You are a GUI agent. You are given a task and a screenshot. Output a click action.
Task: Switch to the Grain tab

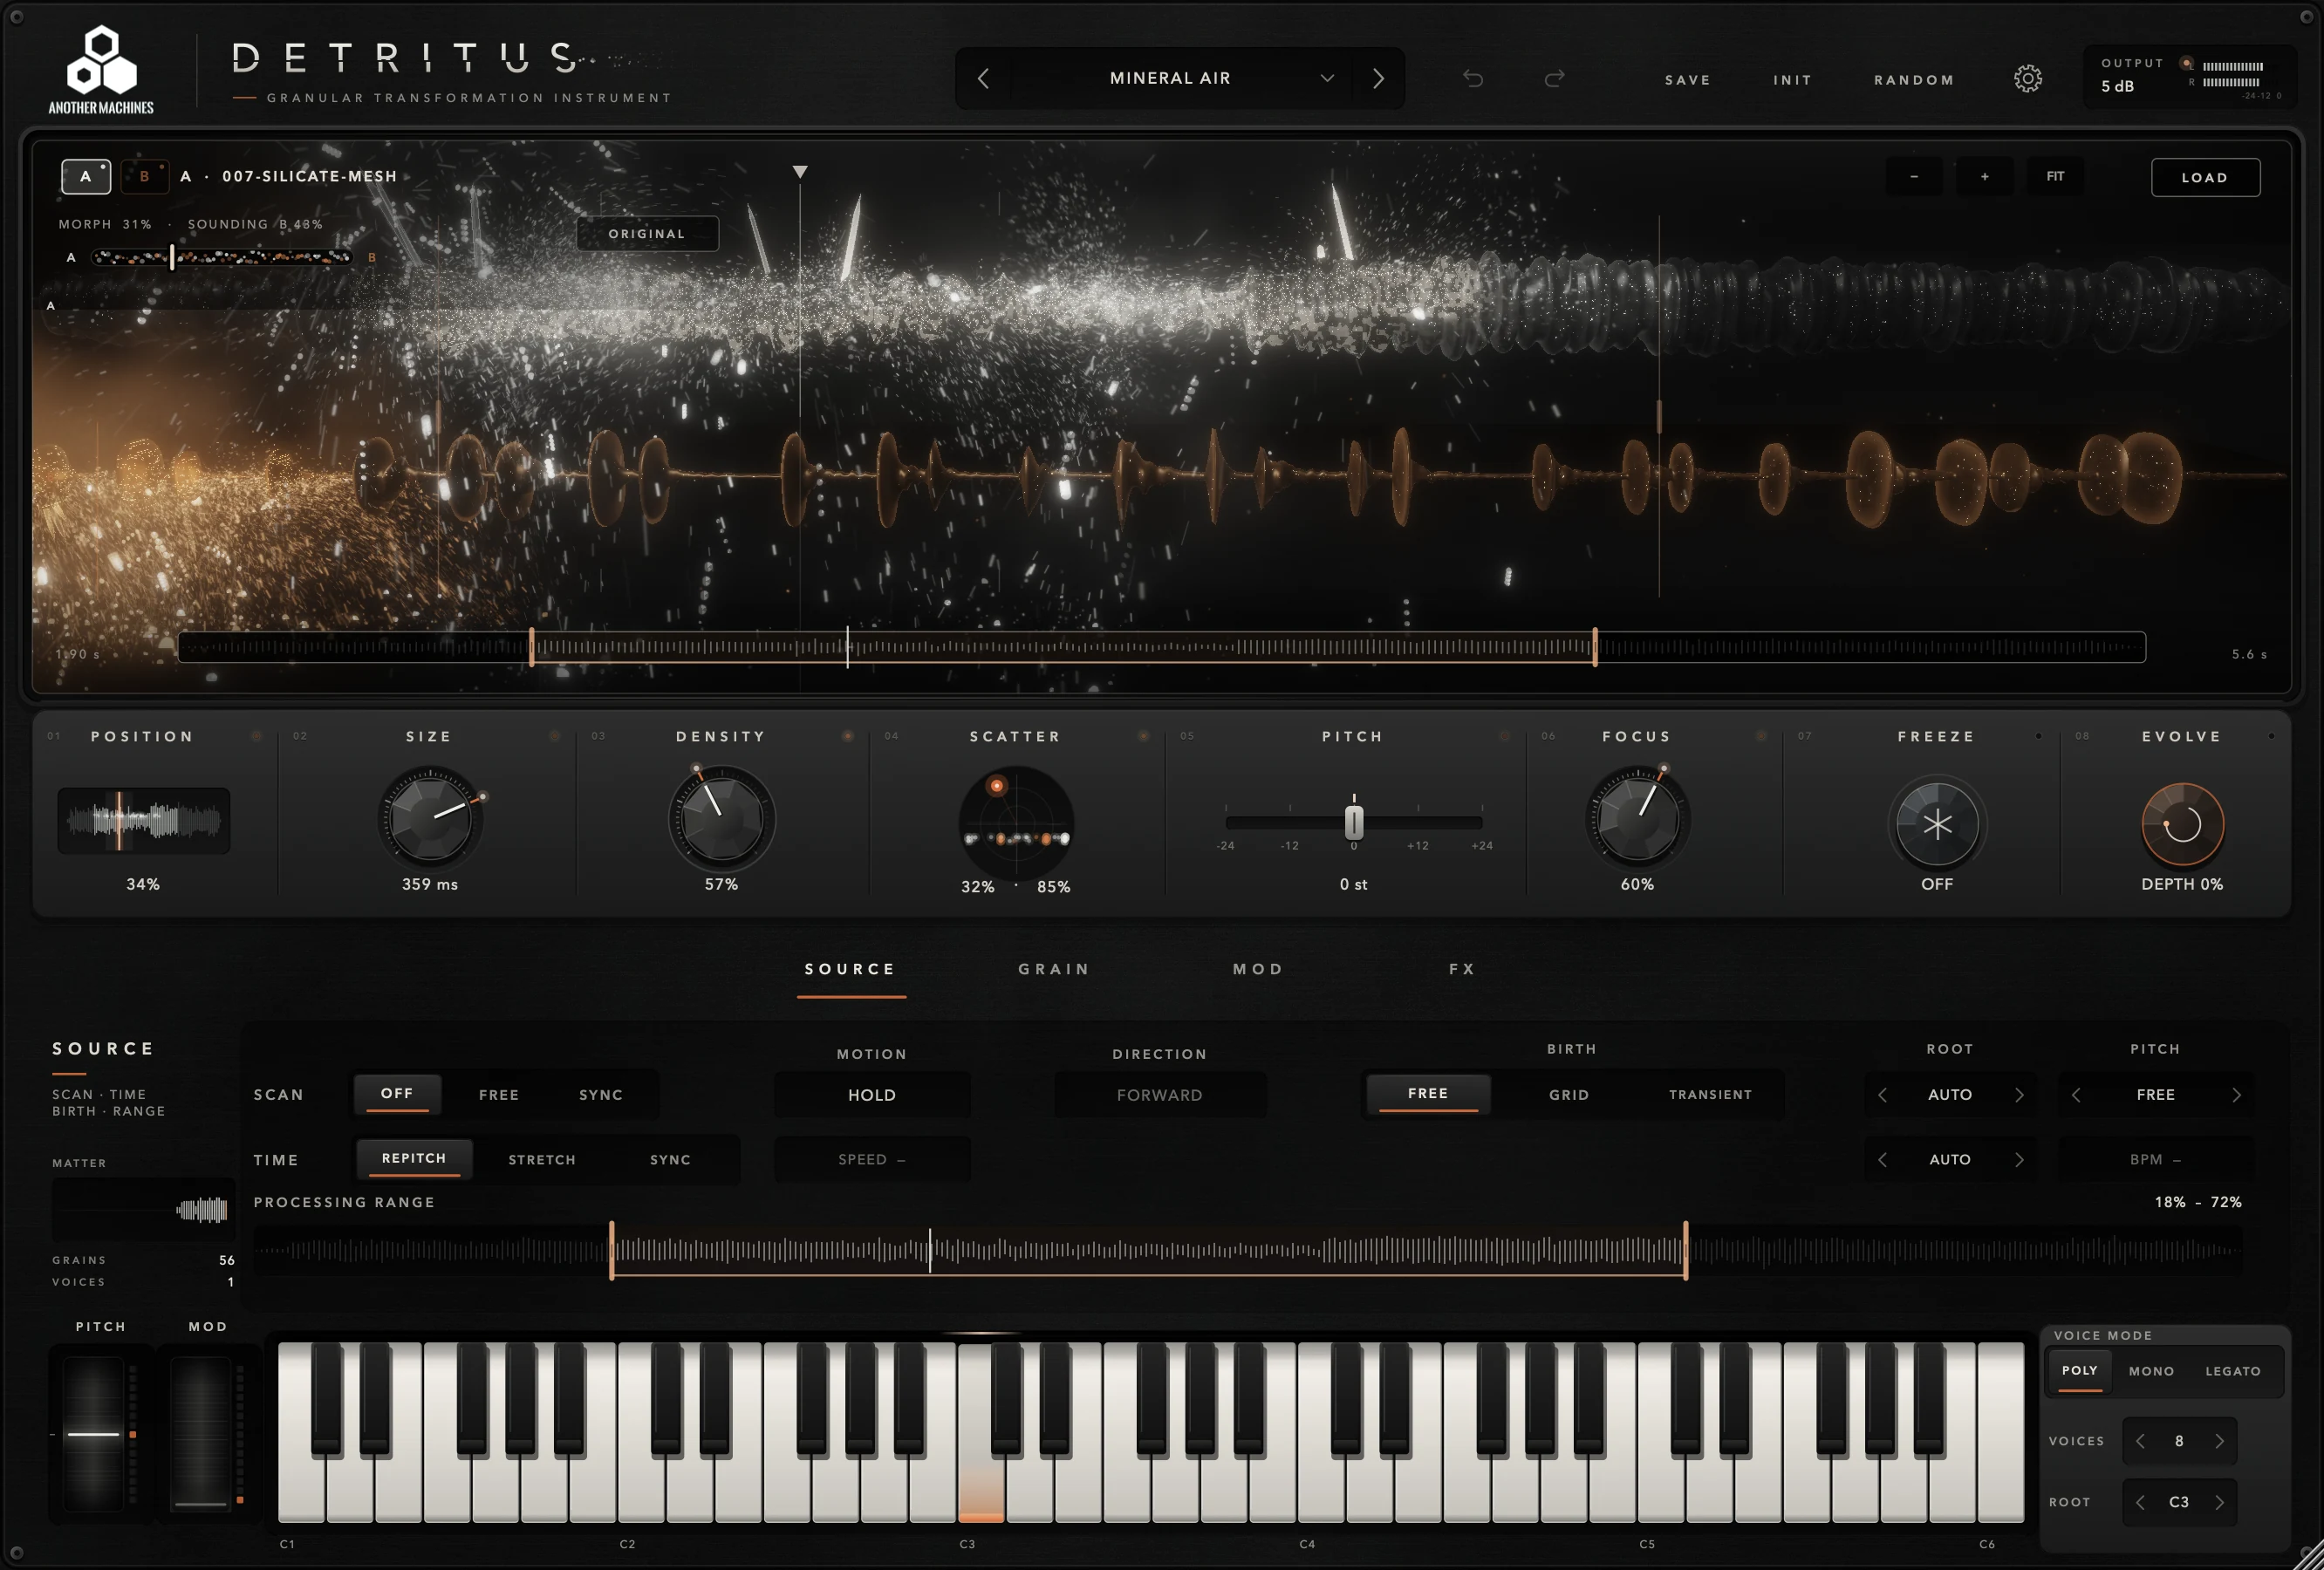[x=1054, y=969]
